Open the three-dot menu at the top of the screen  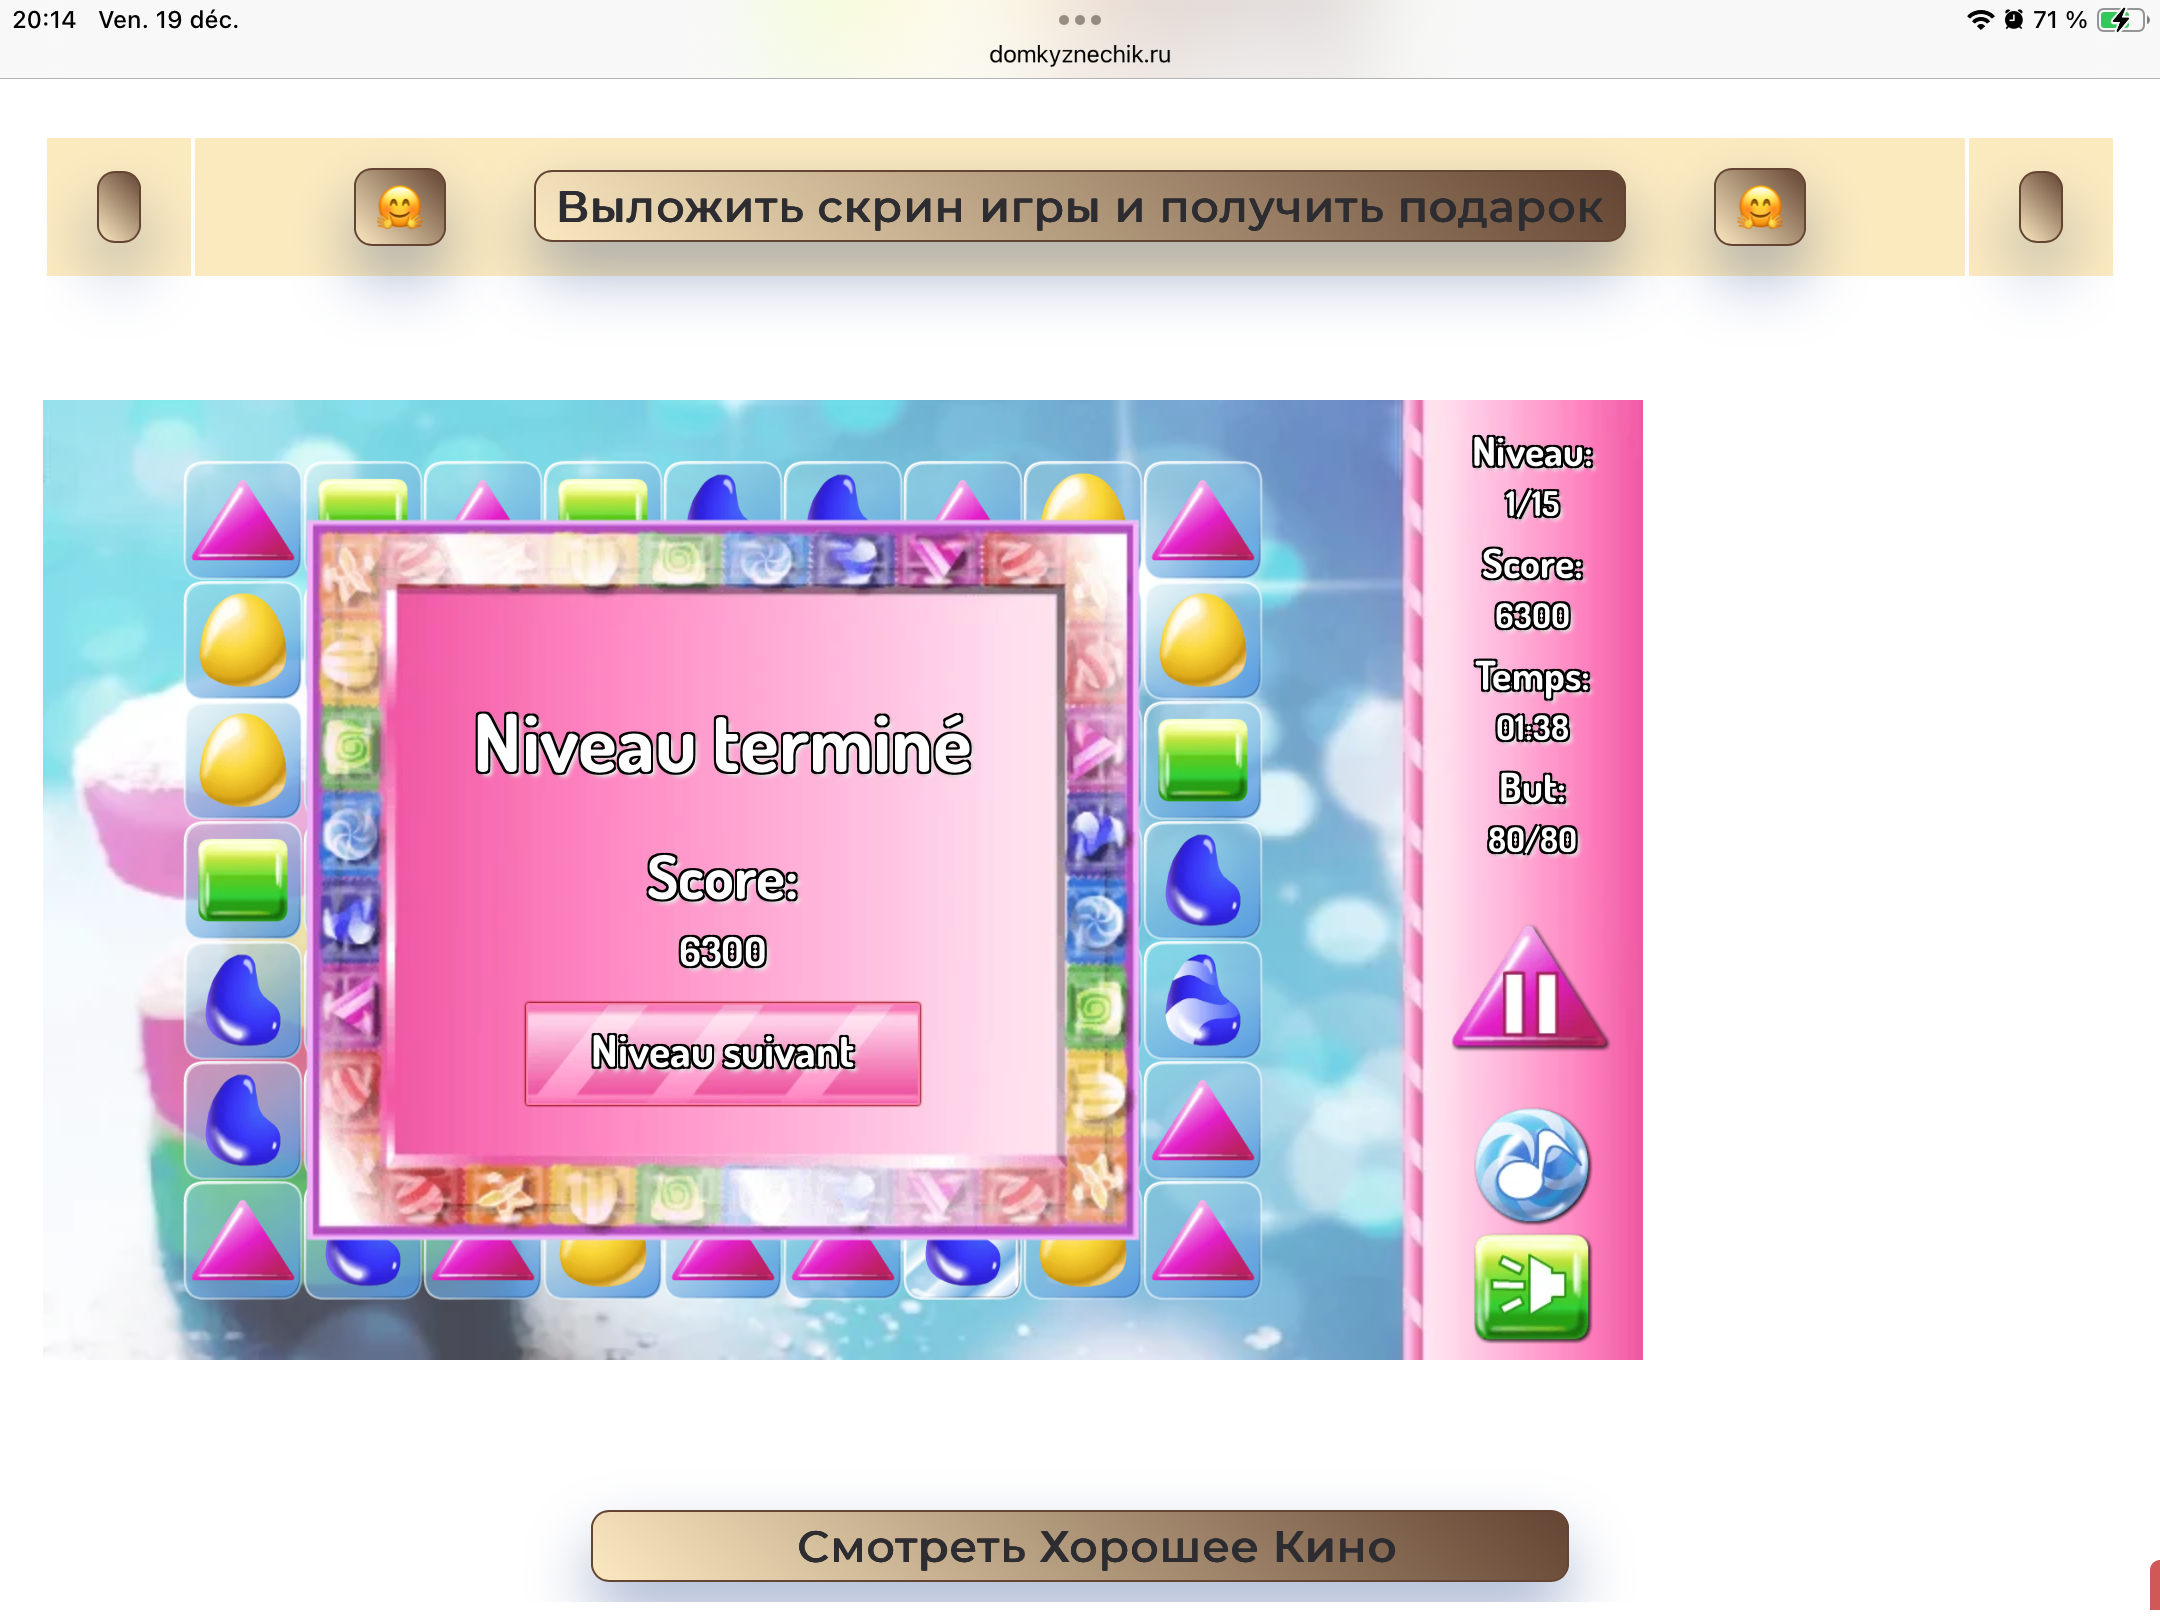pos(1079,20)
